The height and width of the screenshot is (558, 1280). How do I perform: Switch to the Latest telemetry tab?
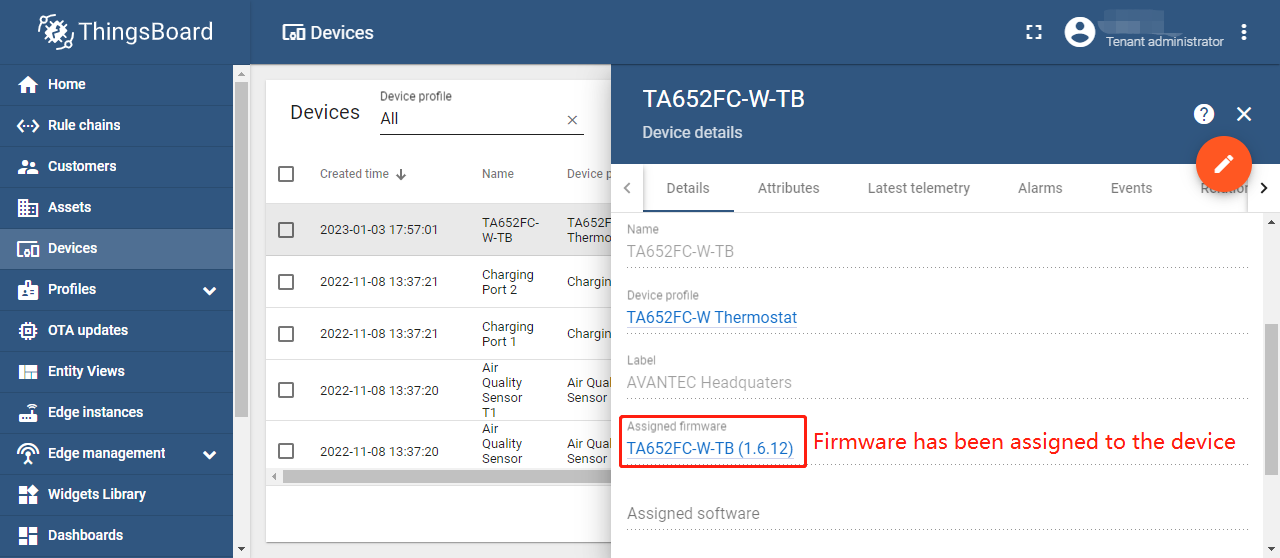pyautogui.click(x=919, y=188)
